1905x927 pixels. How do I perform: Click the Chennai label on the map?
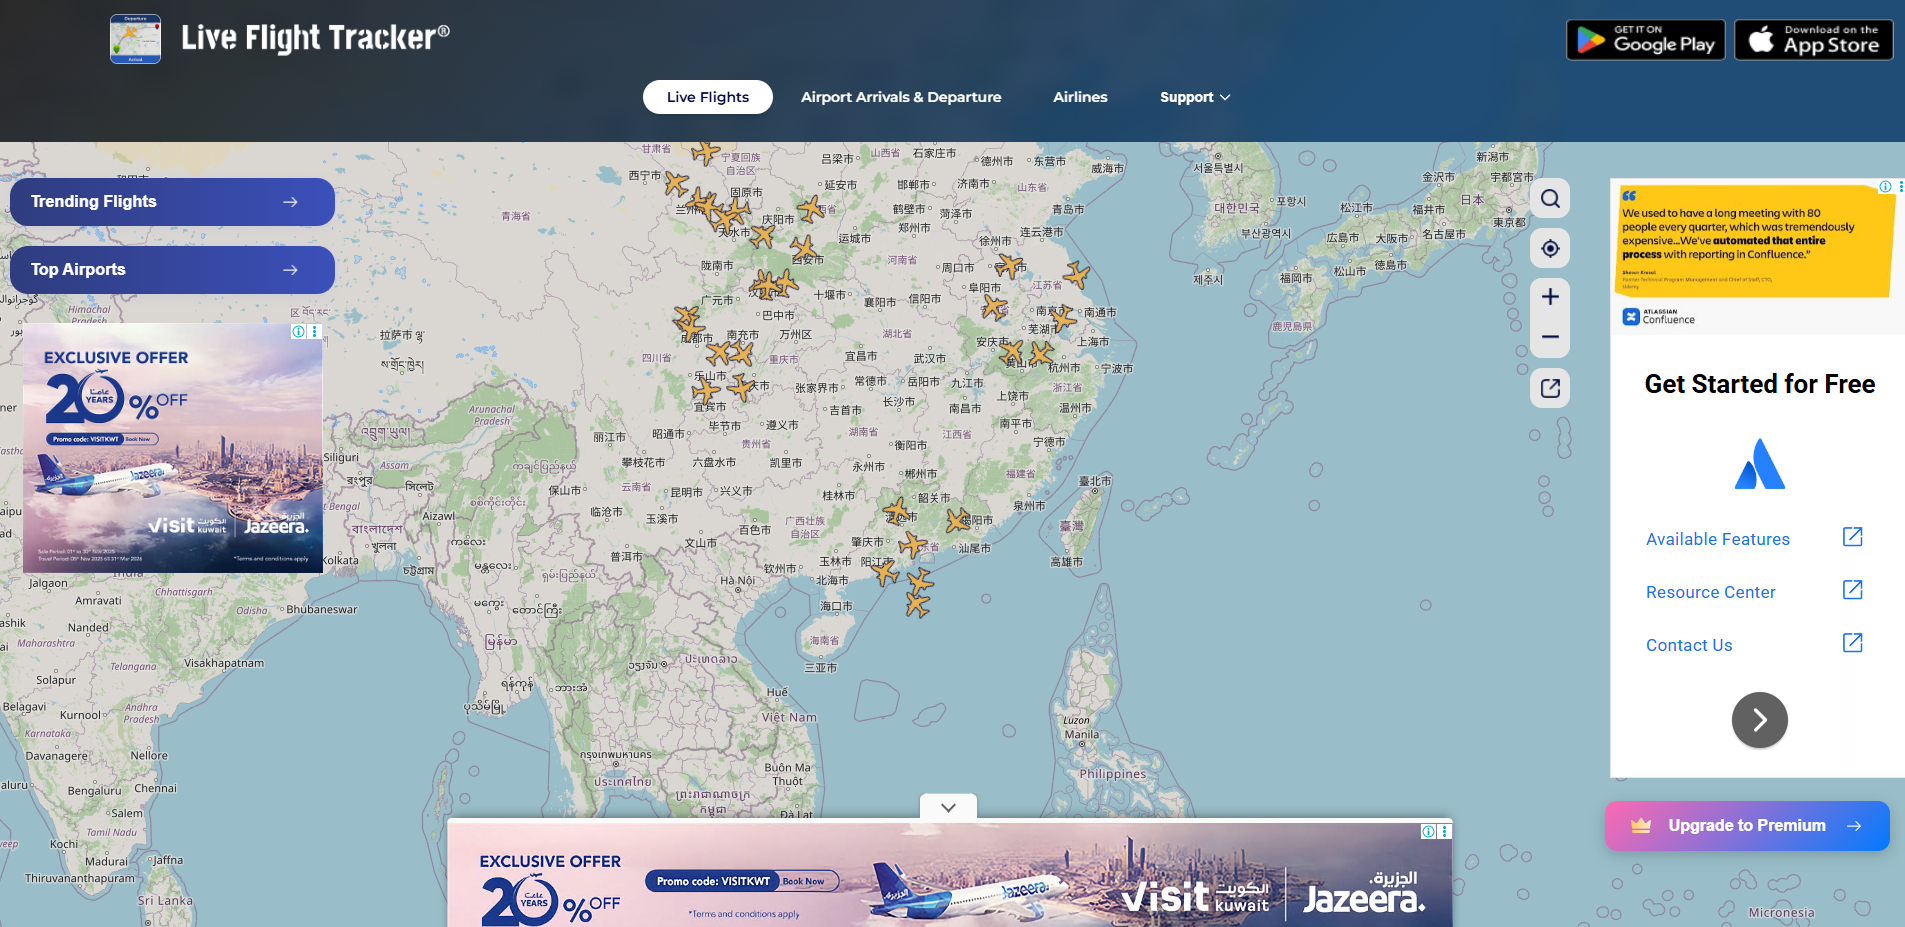point(155,788)
